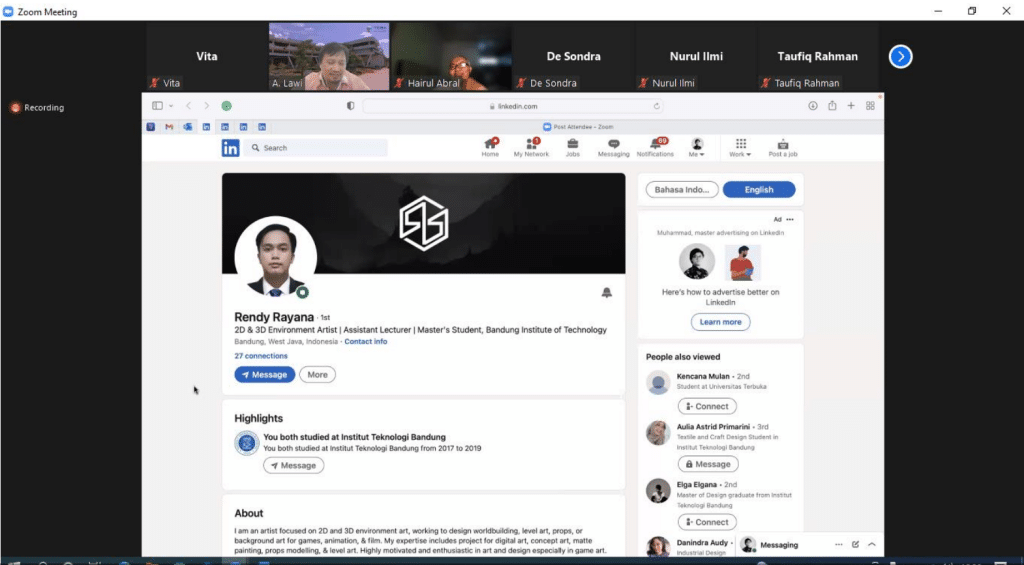This screenshot has width=1024, height=565.
Task: Click the LinkedIn search field
Action: click(315, 148)
